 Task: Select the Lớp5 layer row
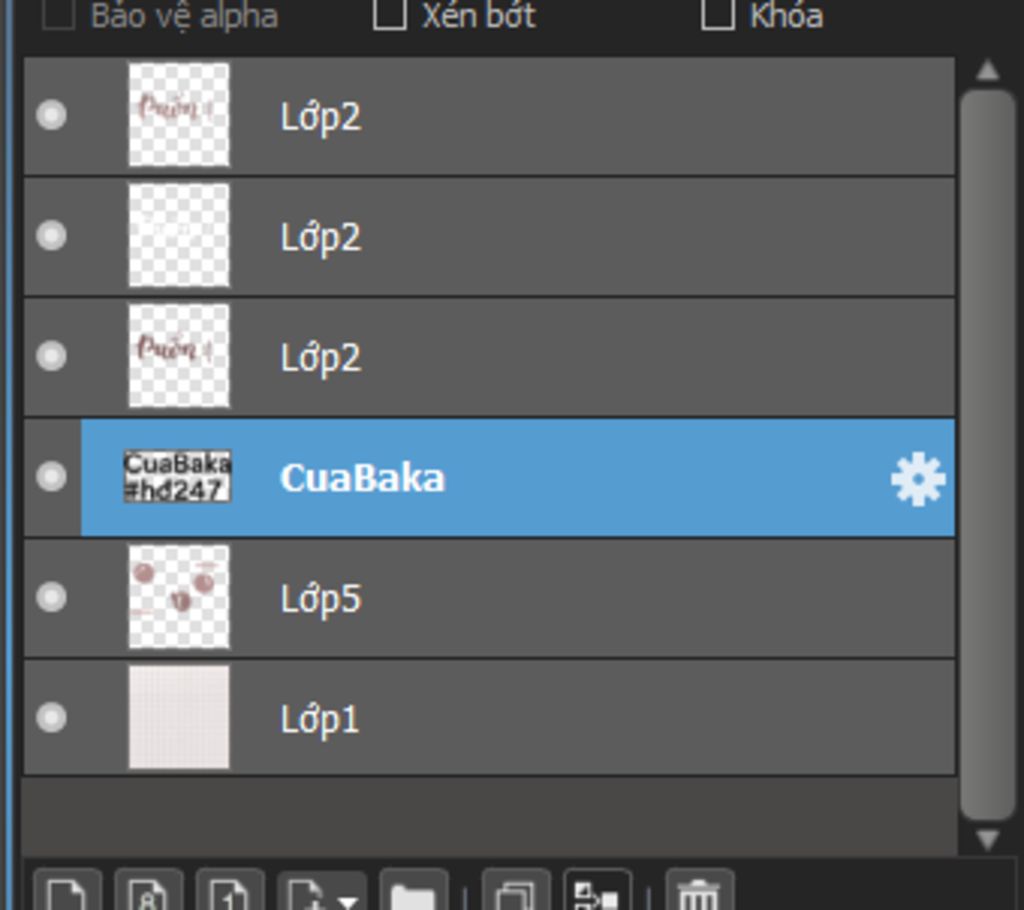pos(489,598)
